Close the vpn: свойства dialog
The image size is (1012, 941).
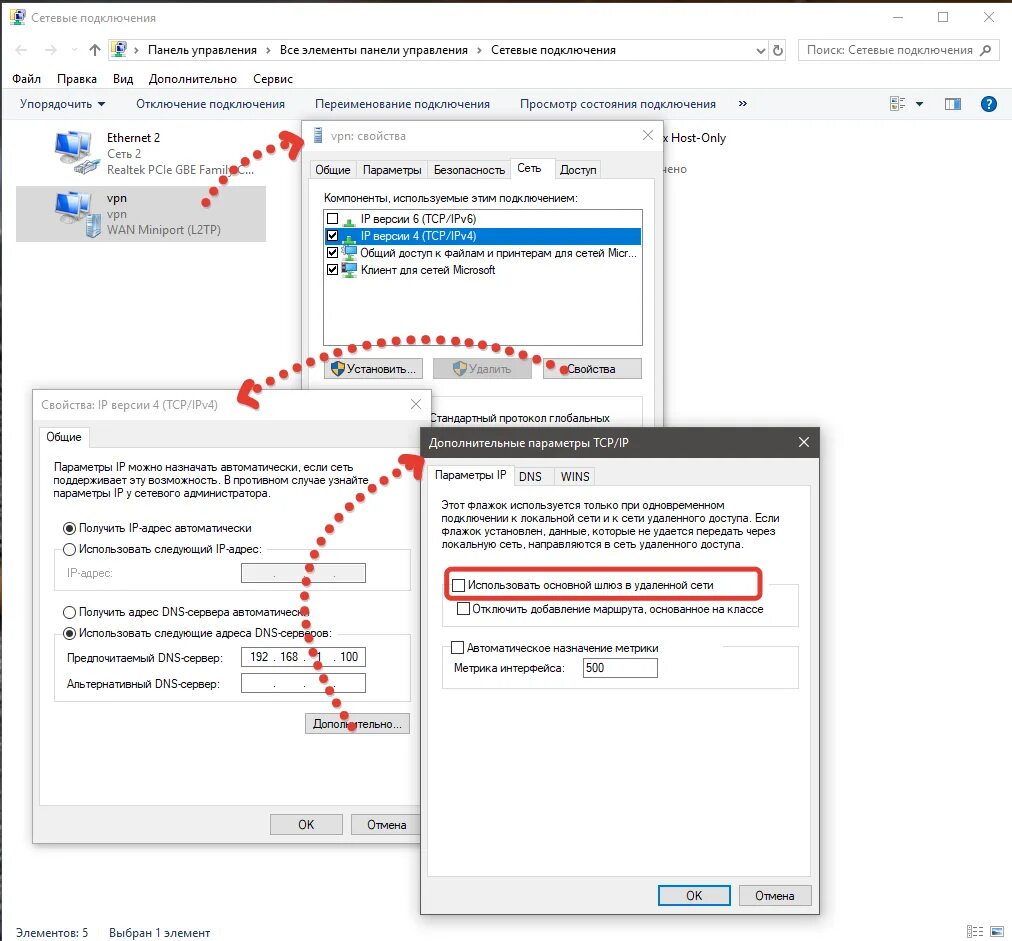coord(648,136)
